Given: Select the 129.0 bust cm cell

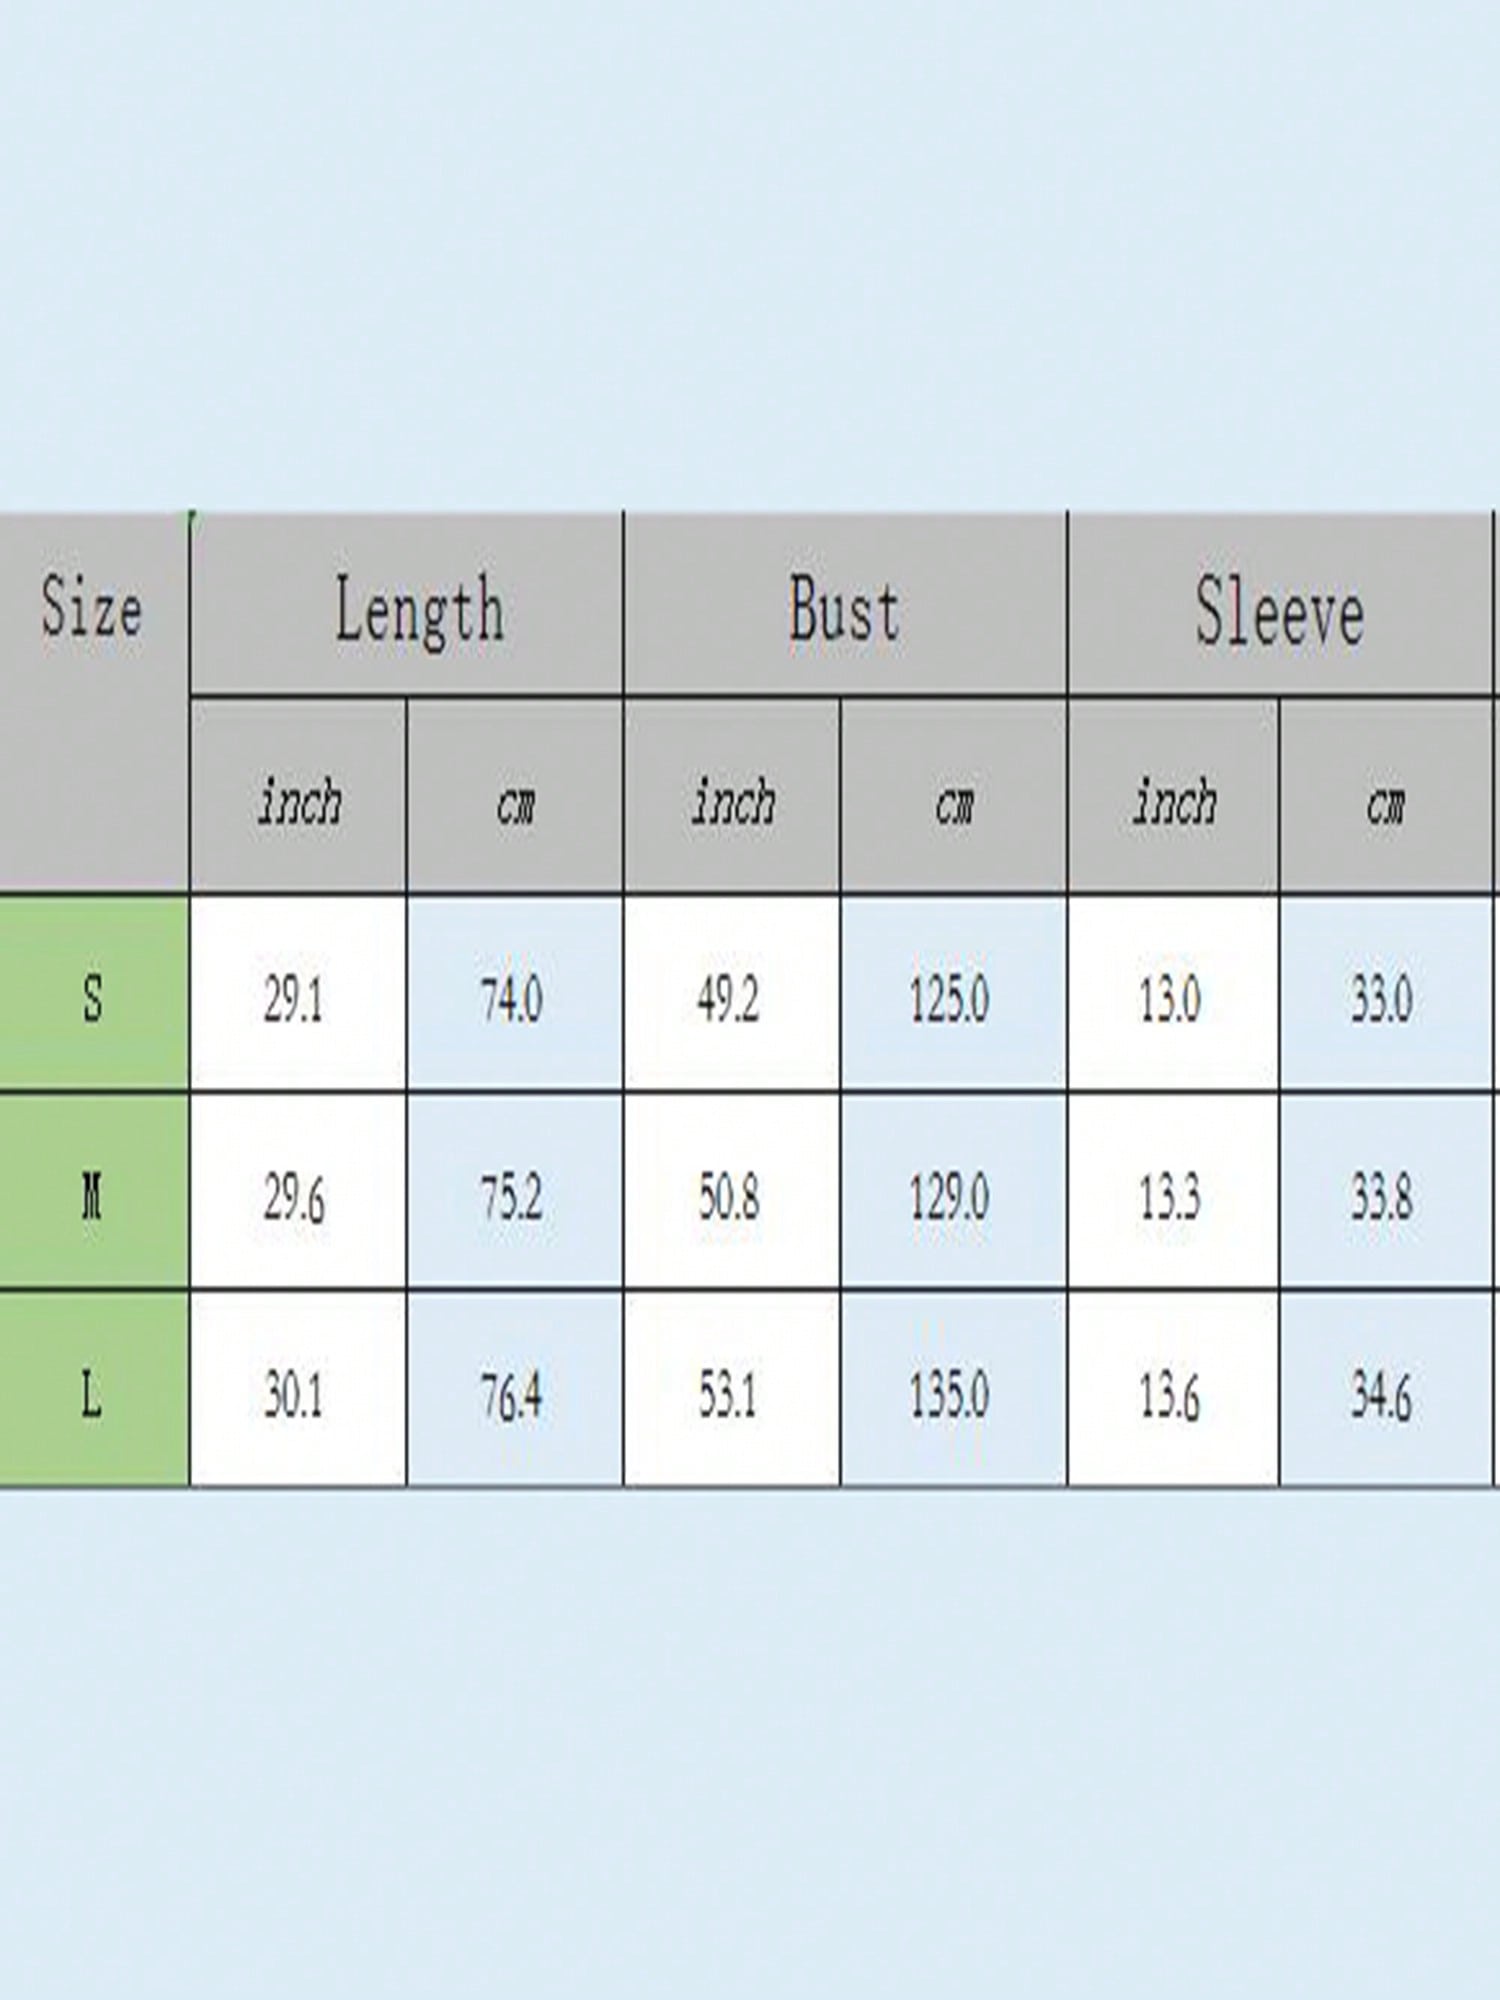Looking at the screenshot, I should point(950,1197).
